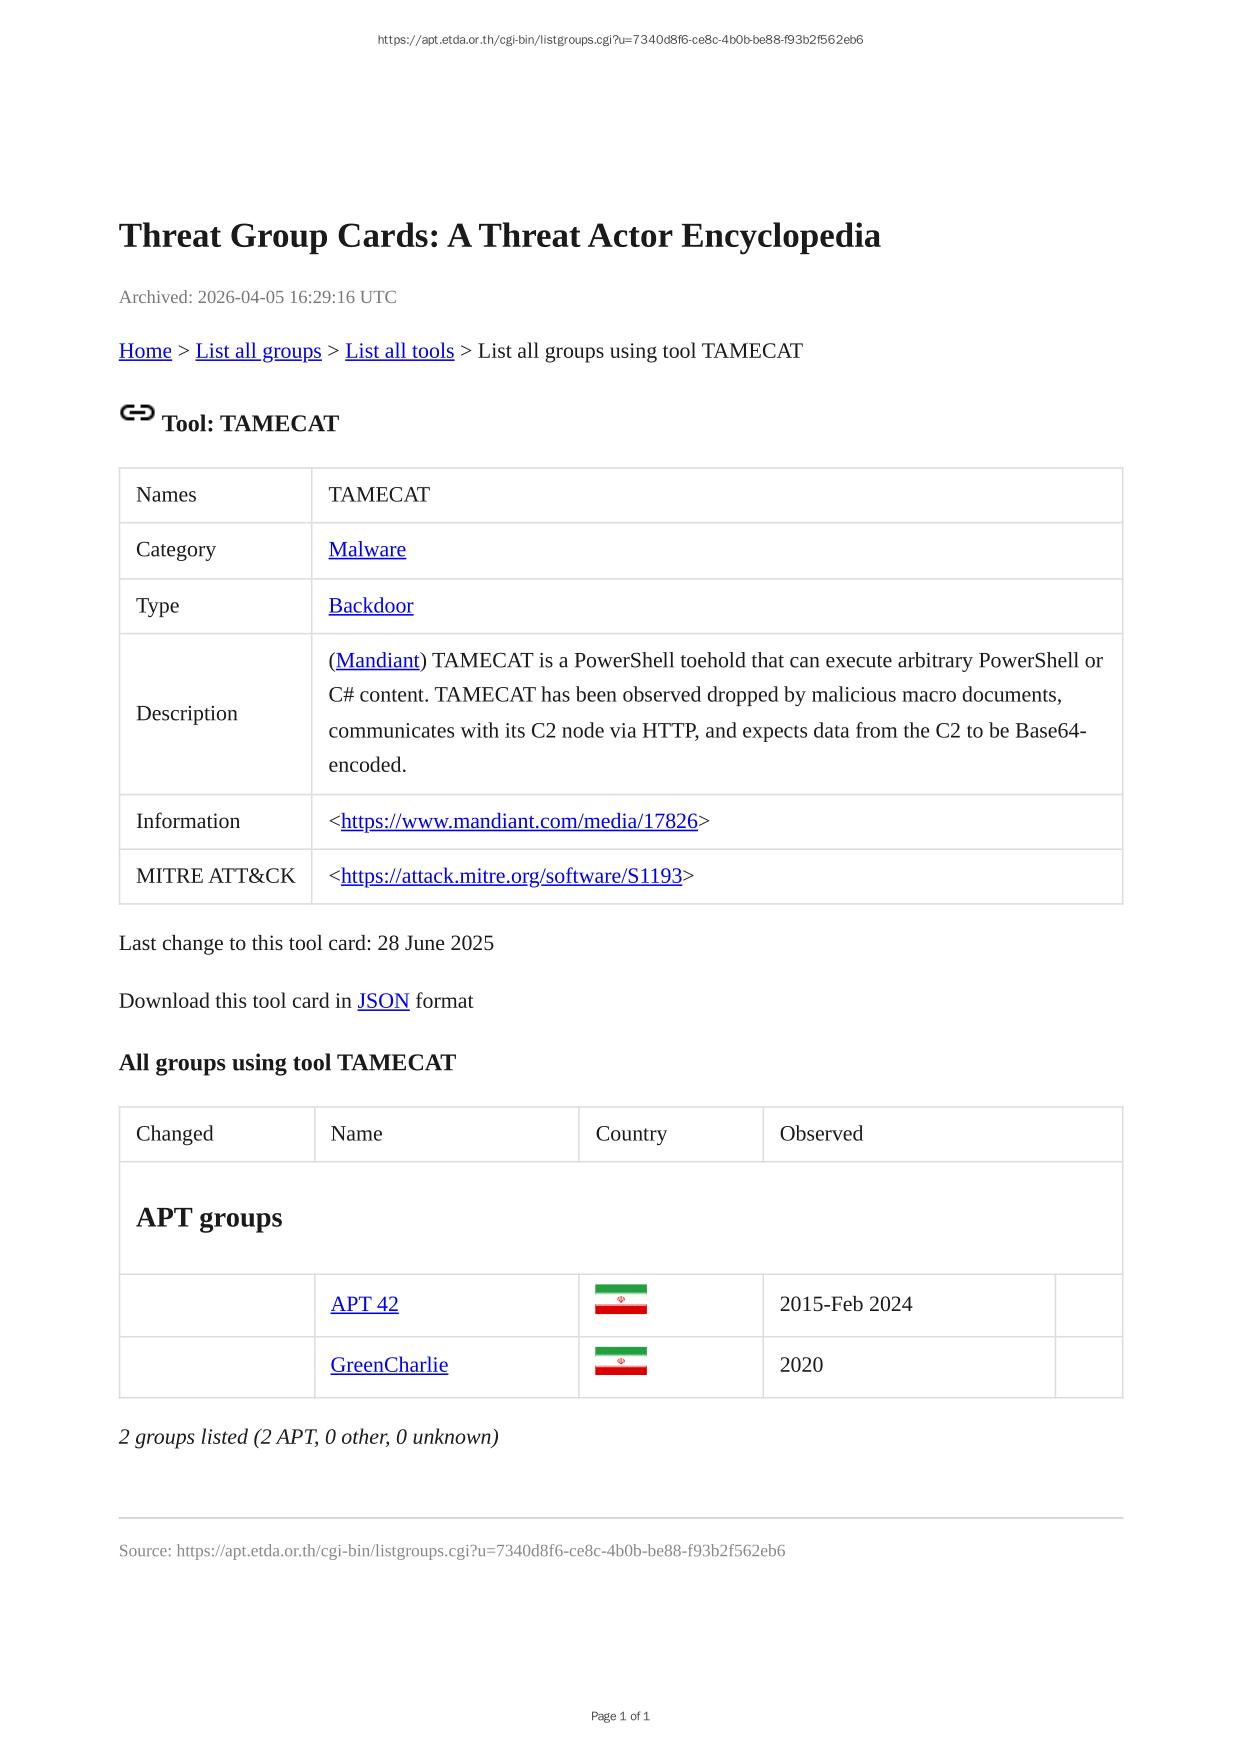Click the Changed column header
1242x1756 pixels.
point(175,1134)
